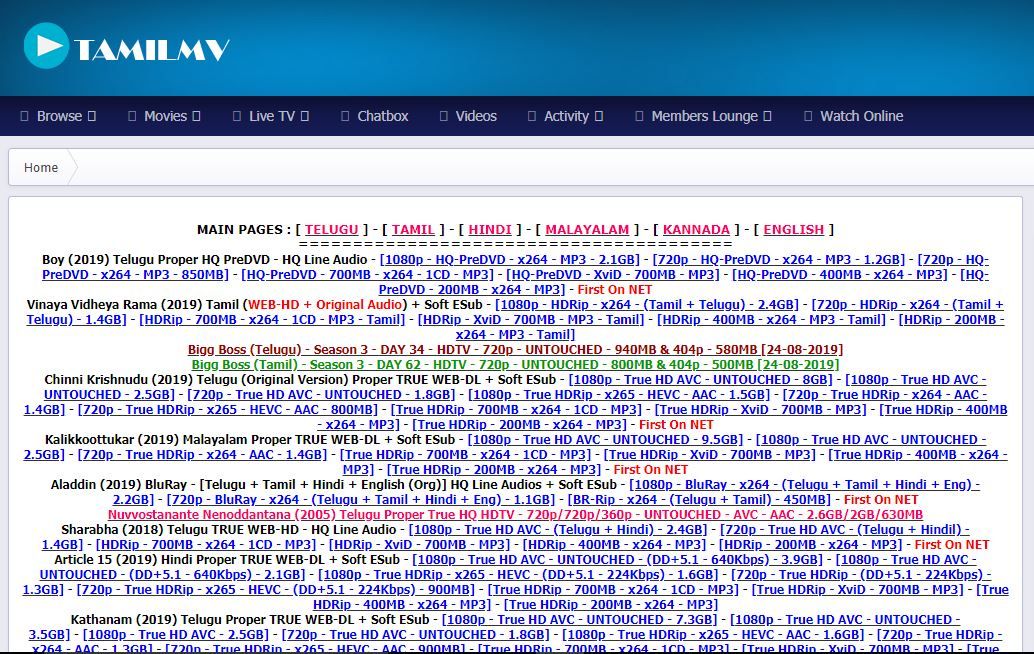Open Kathanam 1080p UNTOUCHED 7.3GB link
This screenshot has height=654, width=1034.
[x=580, y=620]
